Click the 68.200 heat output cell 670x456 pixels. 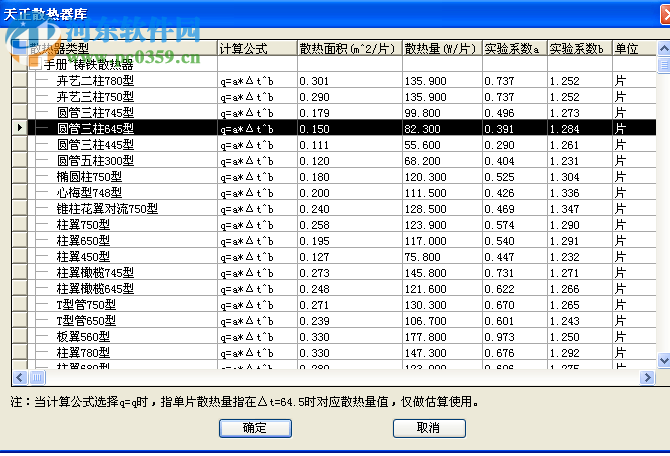coord(442,161)
